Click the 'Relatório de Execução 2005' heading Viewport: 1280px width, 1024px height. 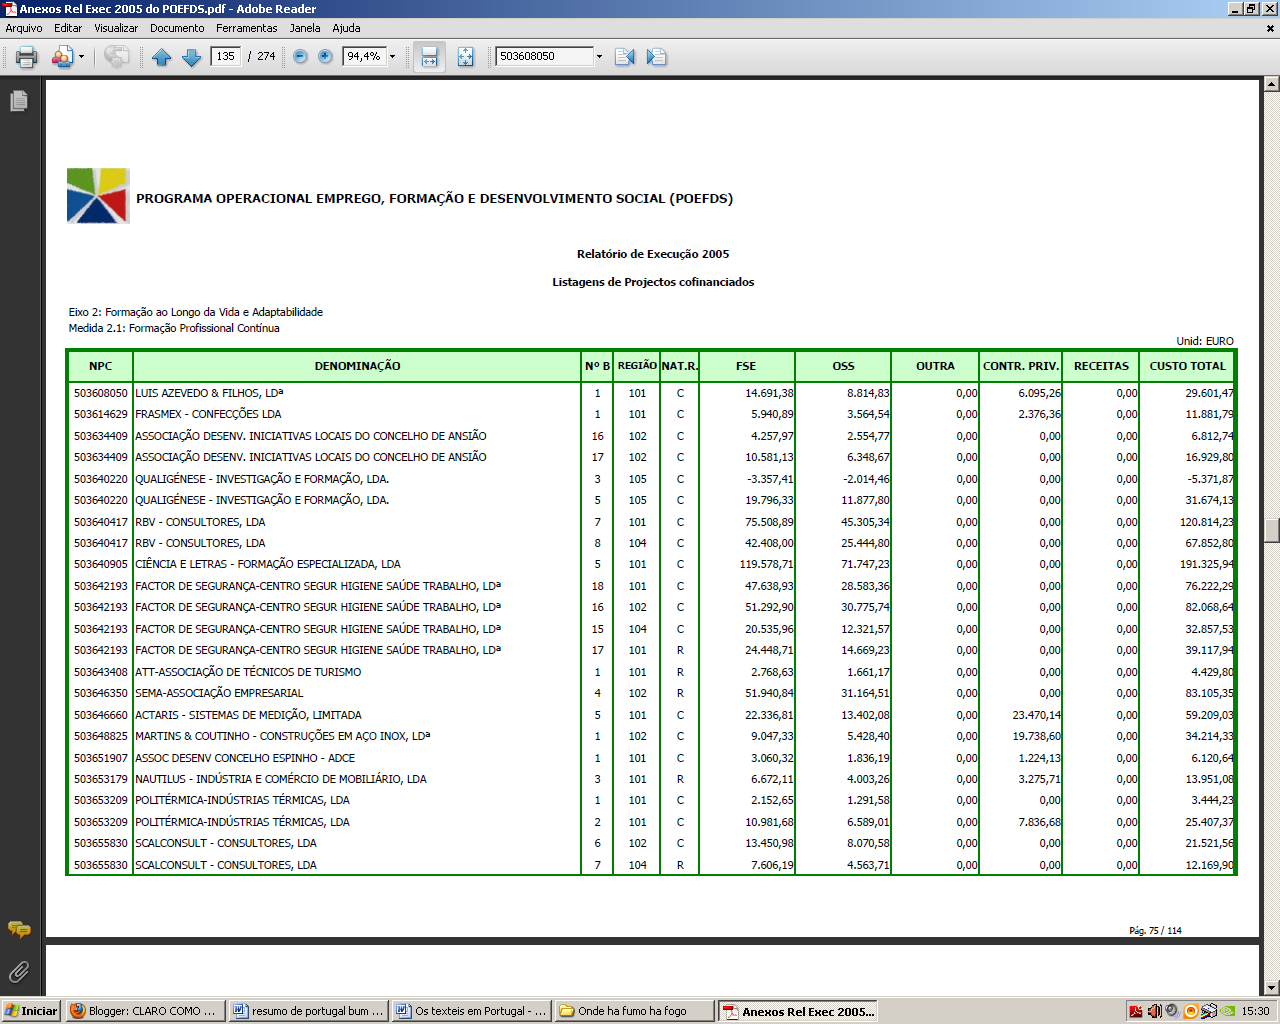(653, 254)
